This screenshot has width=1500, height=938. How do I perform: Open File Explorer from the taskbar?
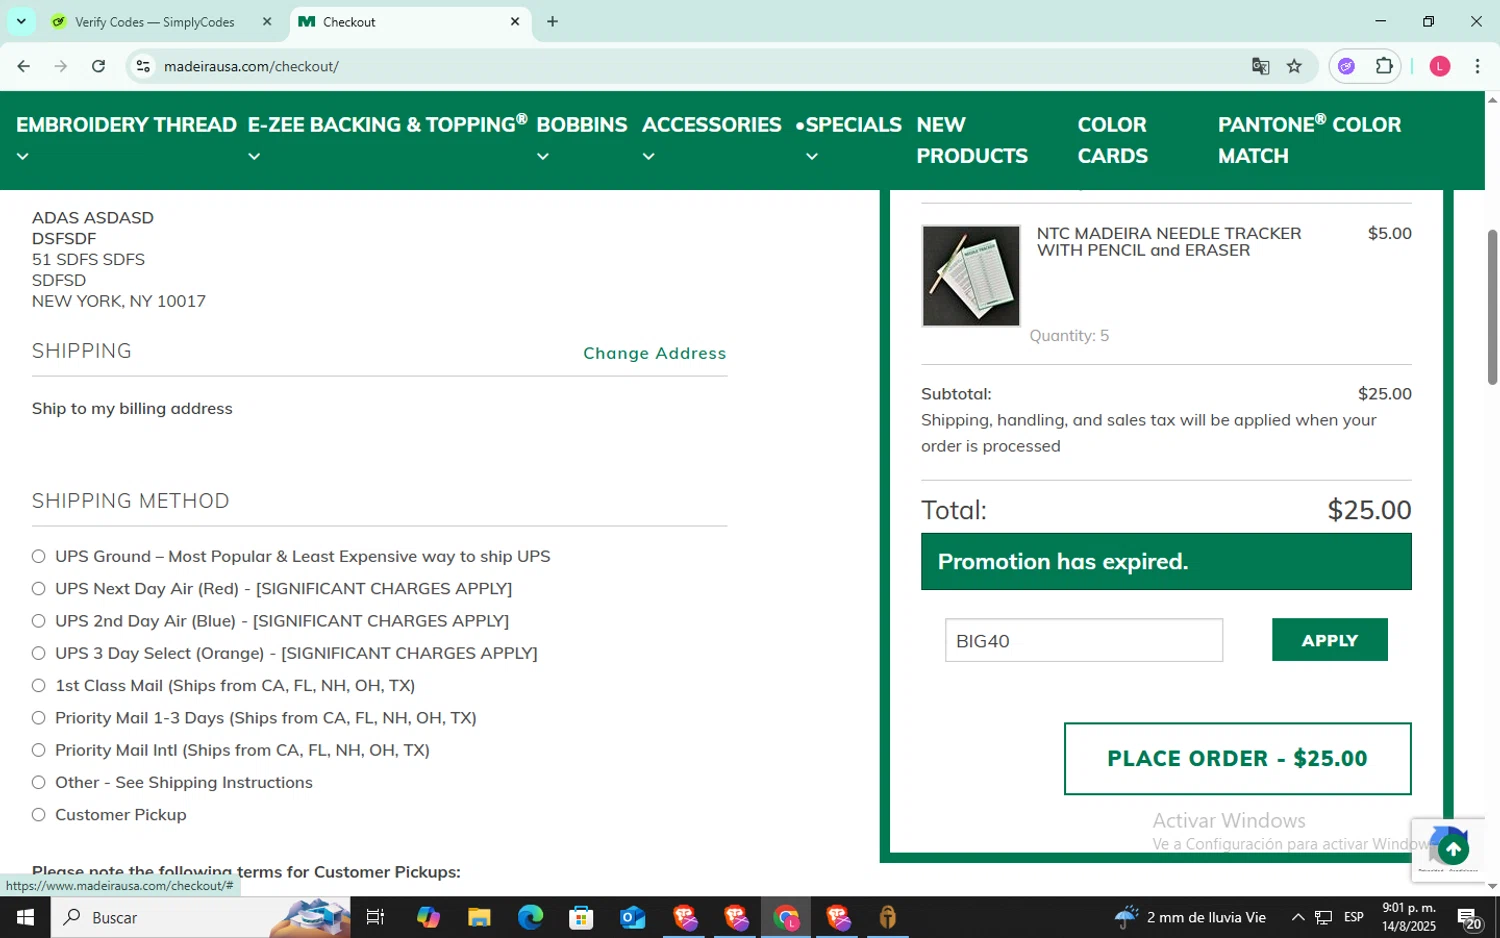tap(479, 917)
